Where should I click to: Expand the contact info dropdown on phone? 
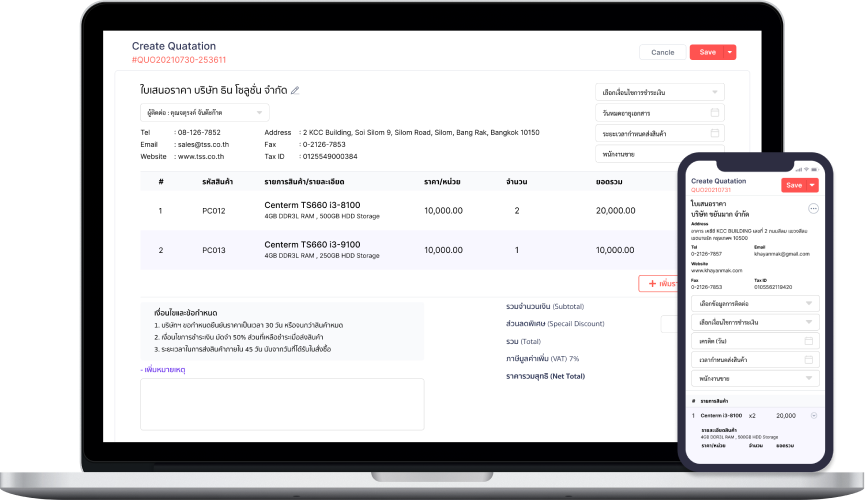[x=755, y=303]
